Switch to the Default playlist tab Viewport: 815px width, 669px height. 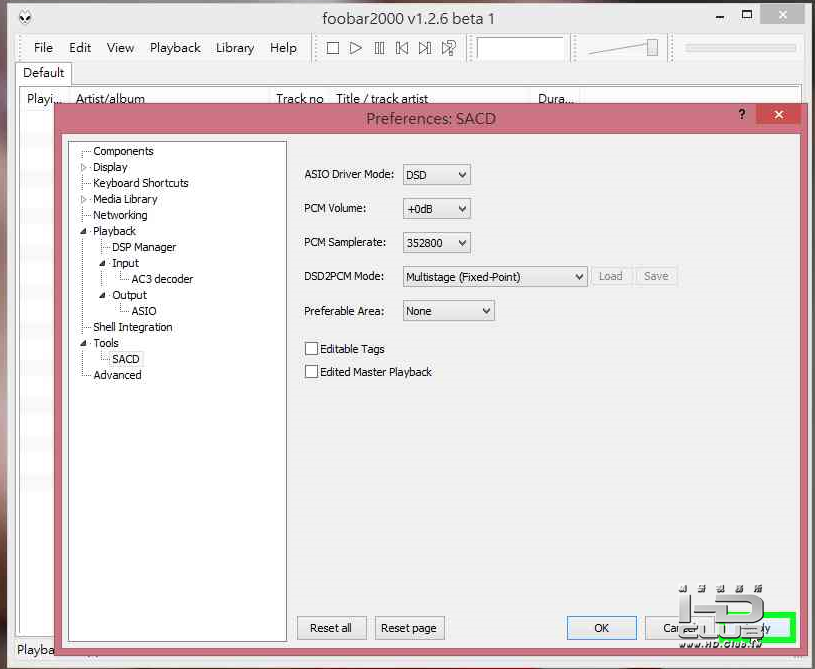pos(44,72)
